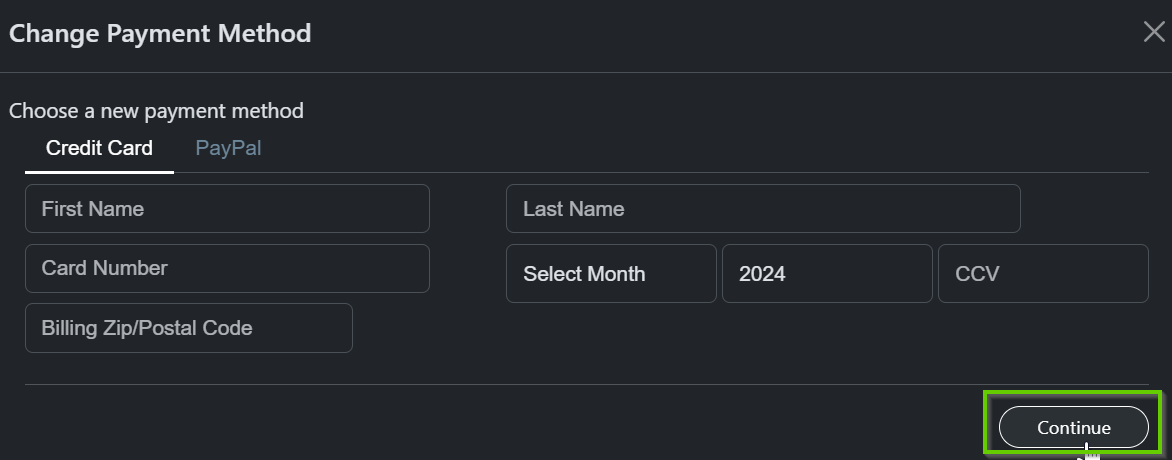Switch to the PayPal tab
Viewport: 1172px width, 460px height.
point(228,148)
